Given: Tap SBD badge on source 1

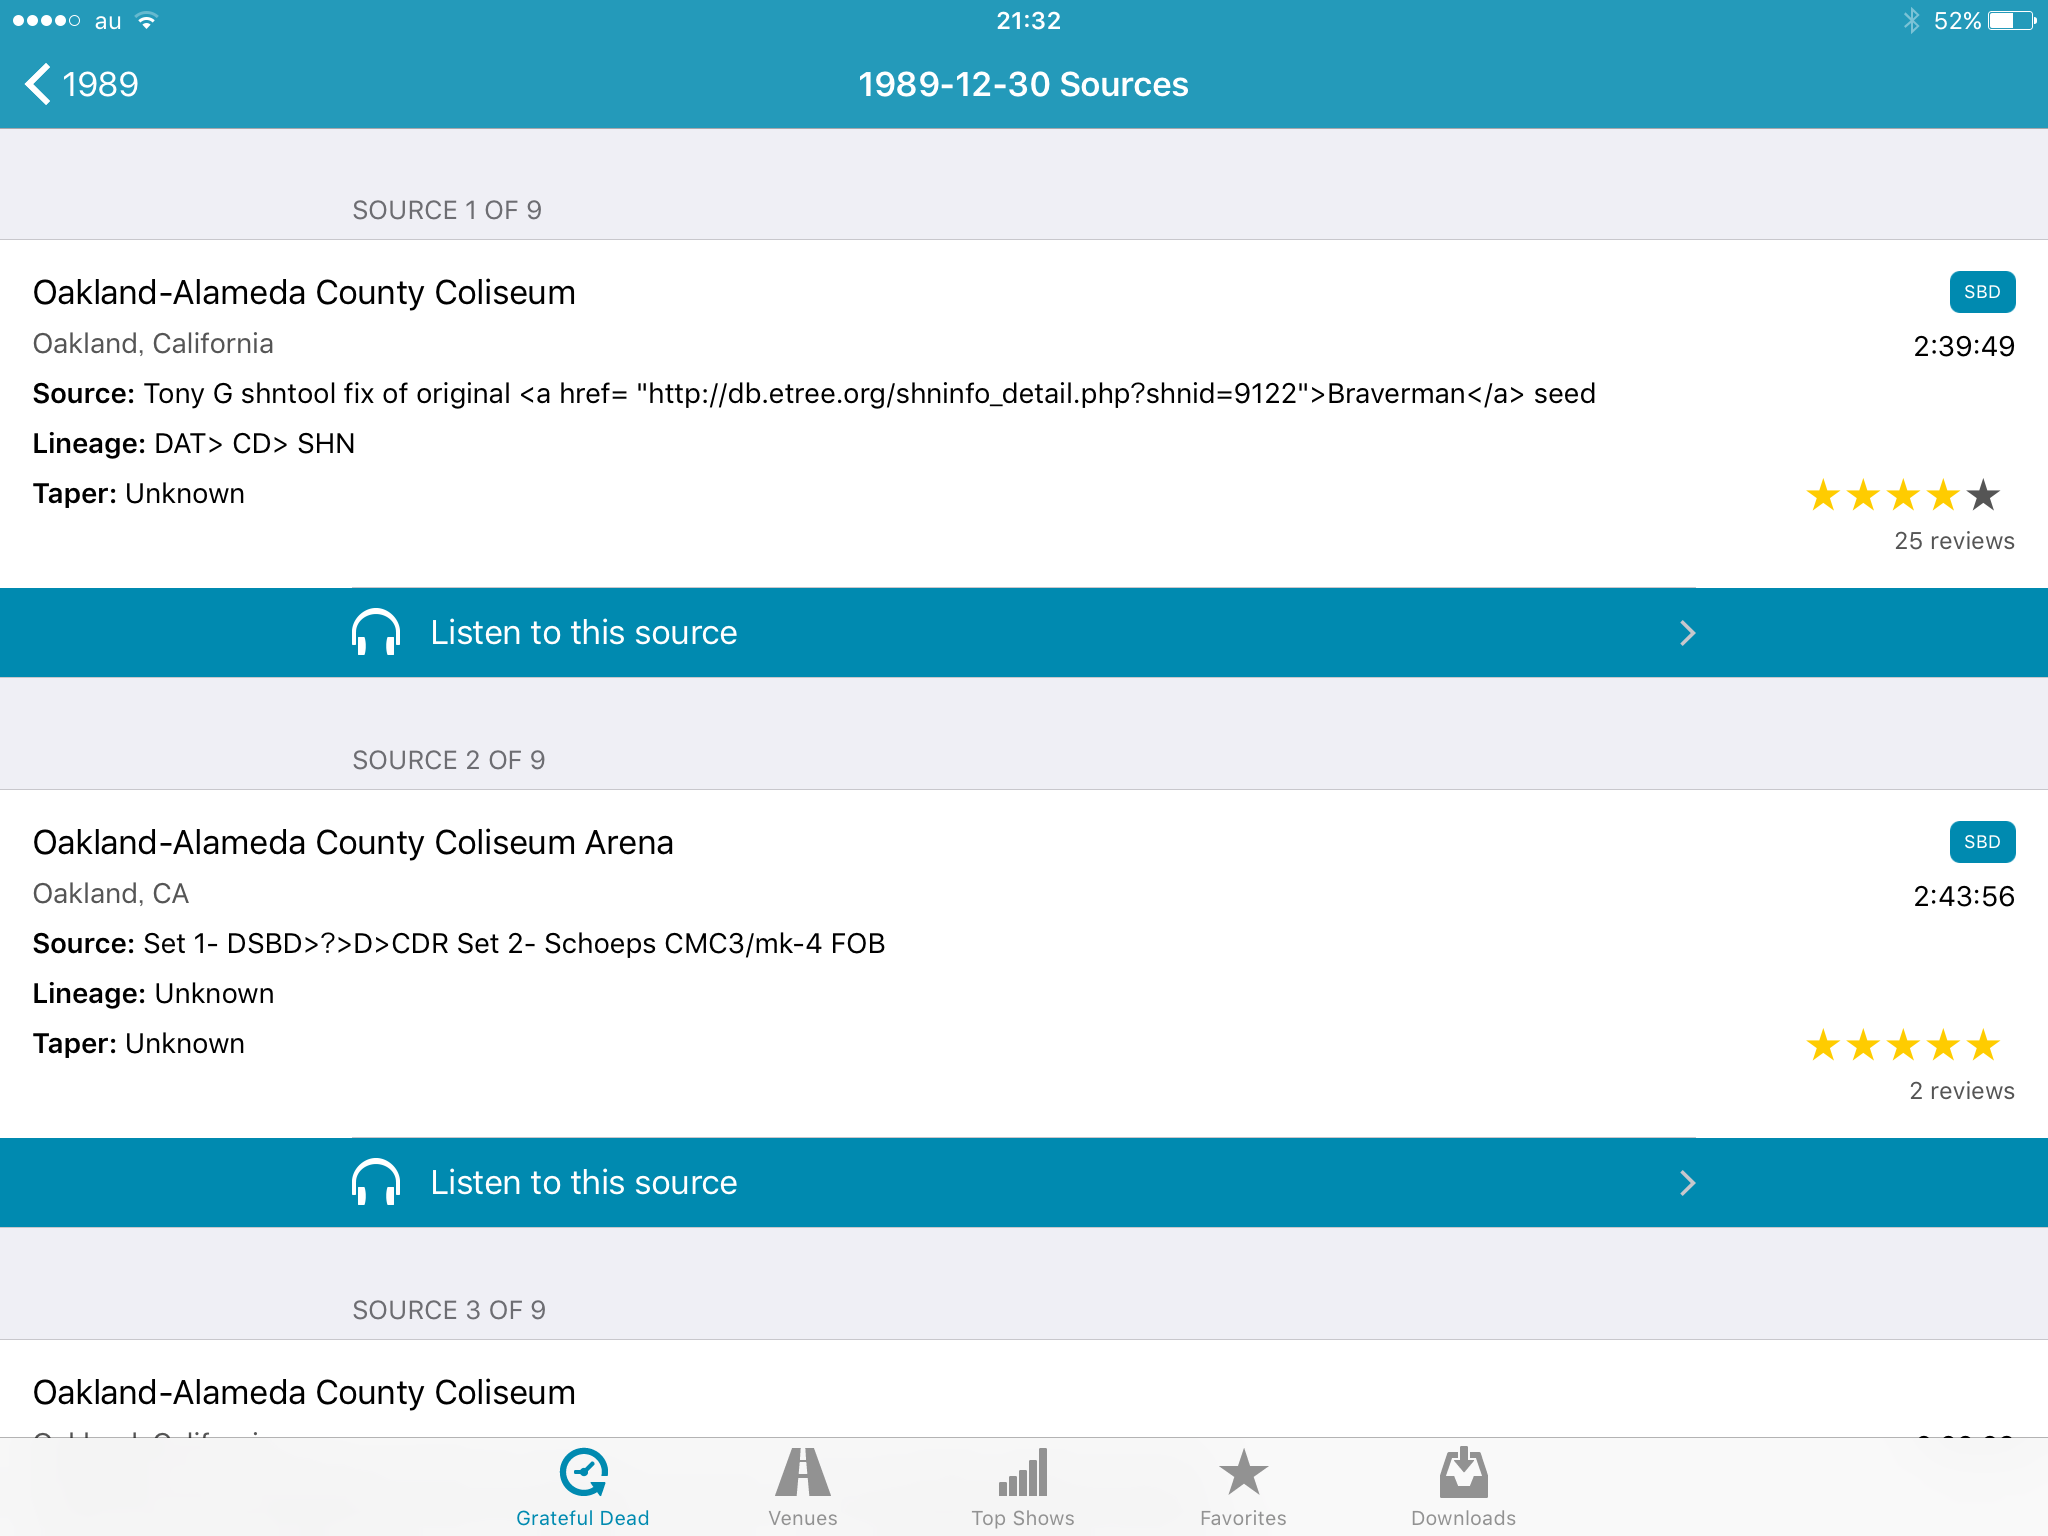Looking at the screenshot, I should coord(1982,292).
